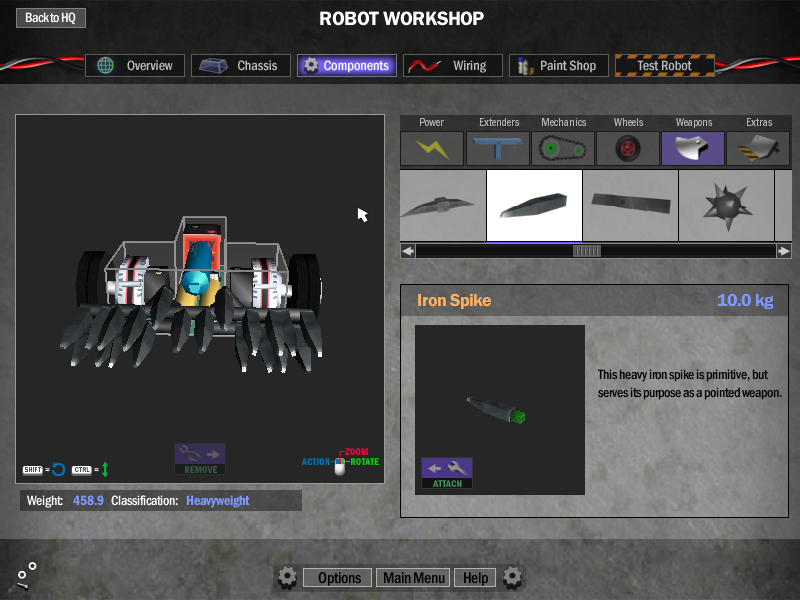Click the mouse action/zoom/rotate legend icon
The image size is (800, 600).
click(x=340, y=461)
